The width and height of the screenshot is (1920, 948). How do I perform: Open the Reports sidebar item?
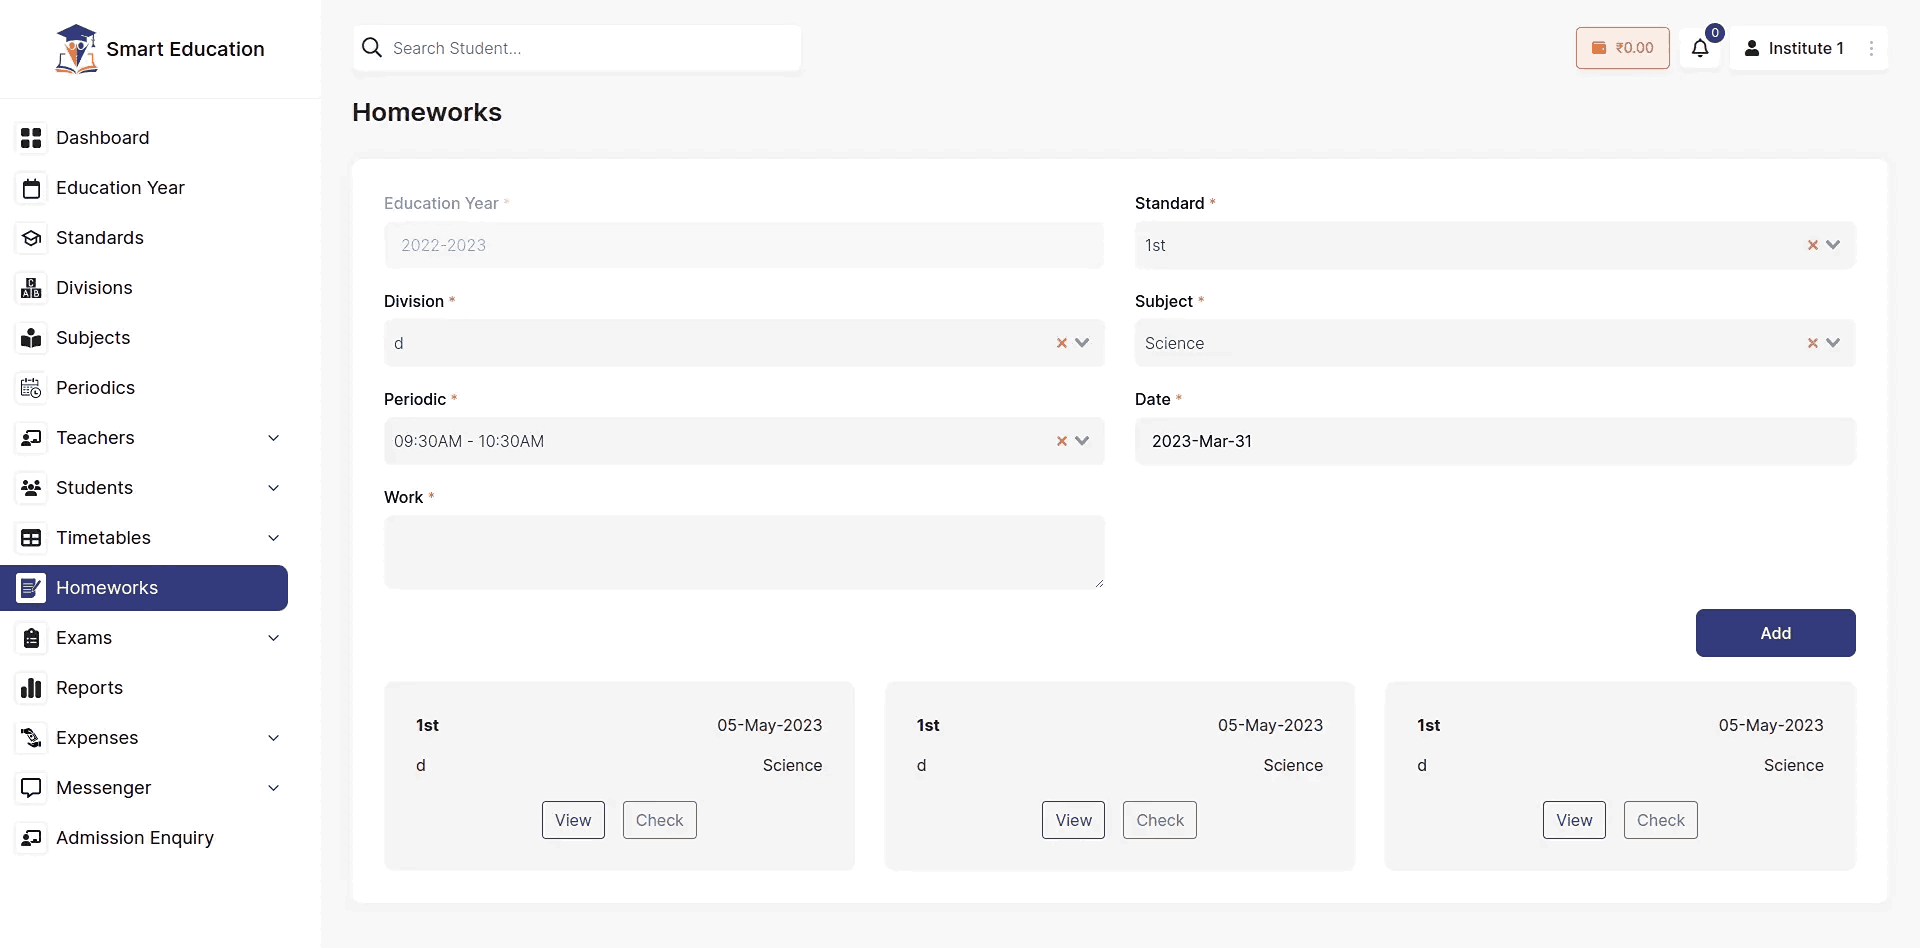point(89,688)
